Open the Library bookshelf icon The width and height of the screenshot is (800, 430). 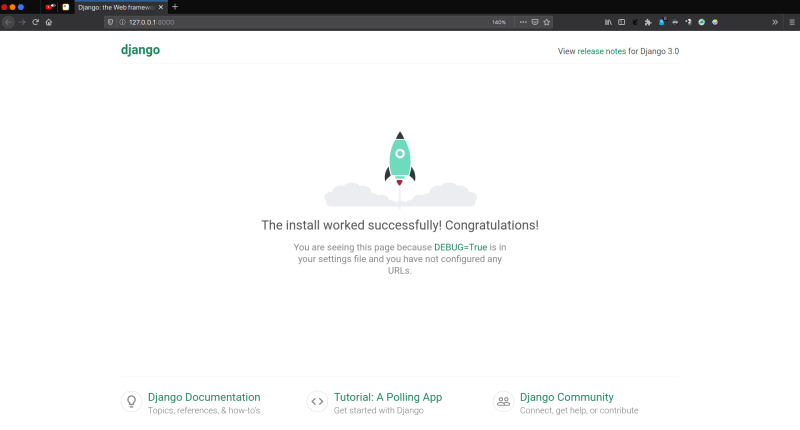tap(608, 22)
